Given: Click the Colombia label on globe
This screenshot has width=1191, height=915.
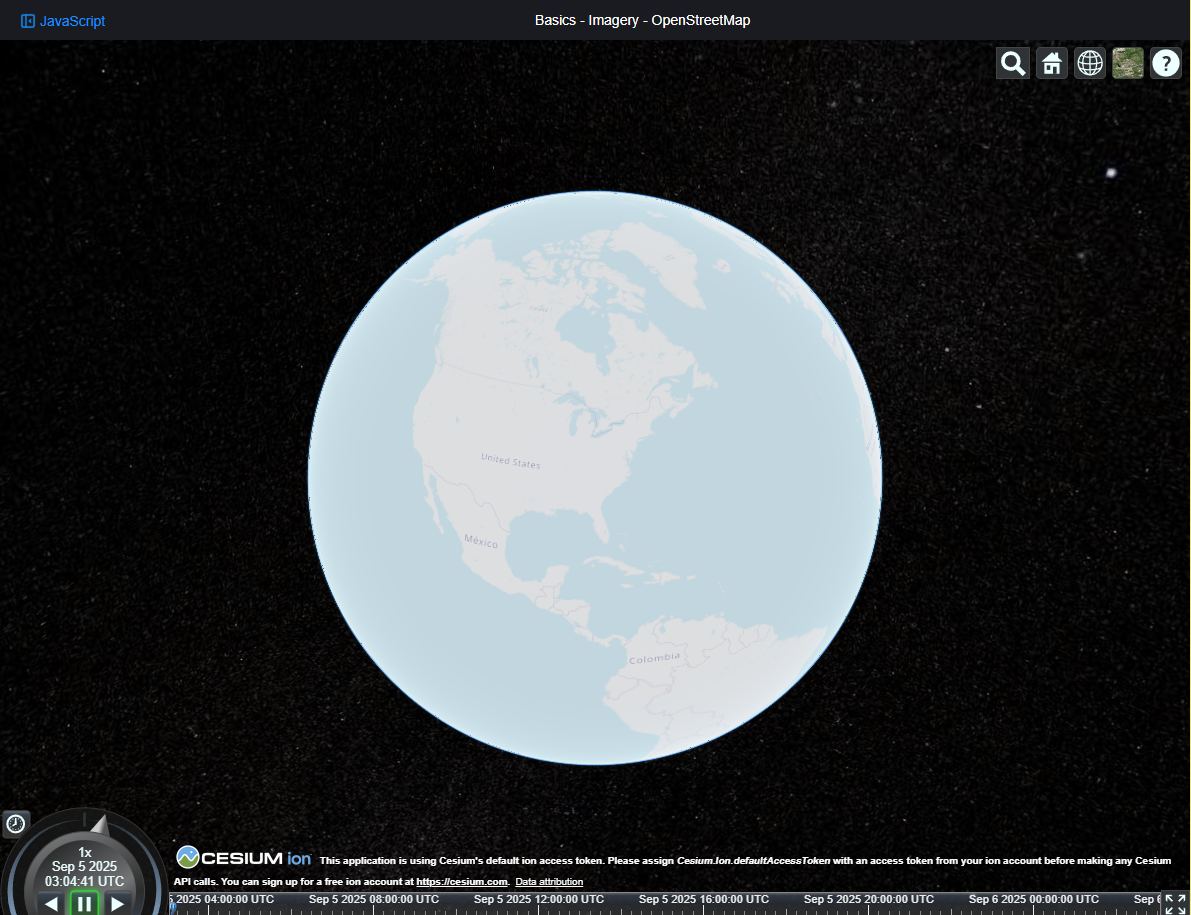Looking at the screenshot, I should [x=655, y=658].
